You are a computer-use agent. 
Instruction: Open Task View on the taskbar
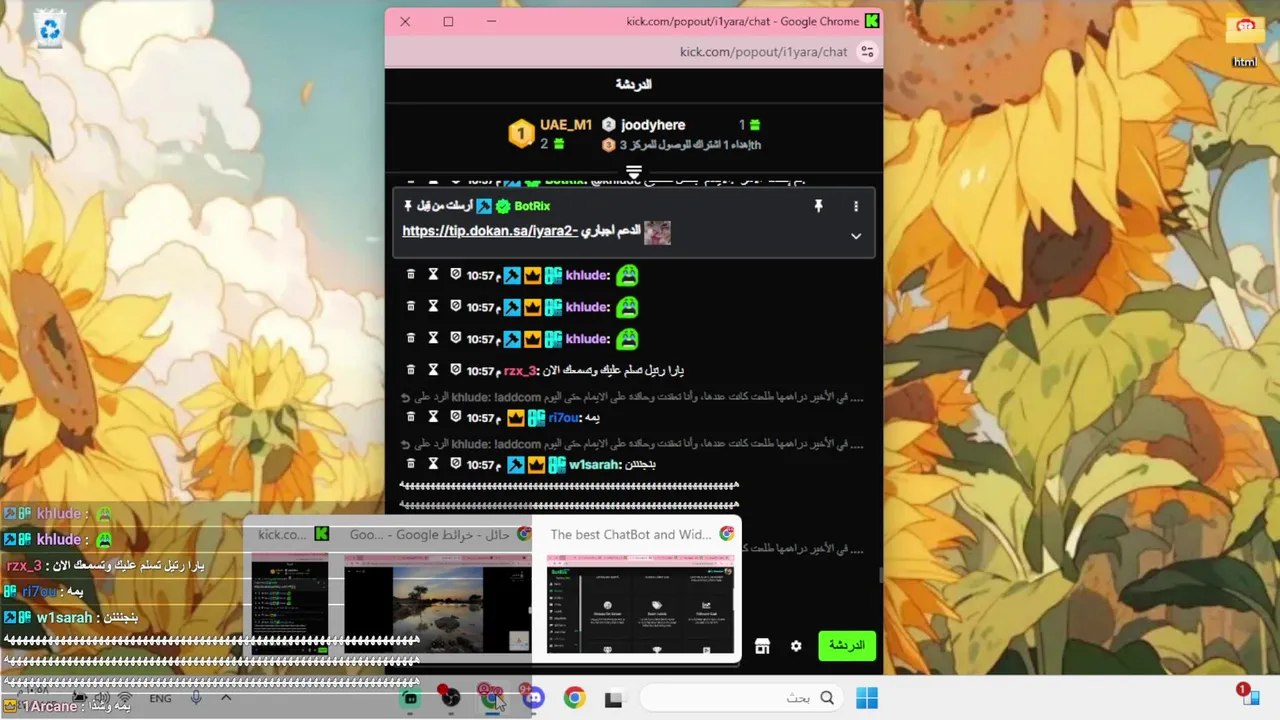(x=612, y=698)
